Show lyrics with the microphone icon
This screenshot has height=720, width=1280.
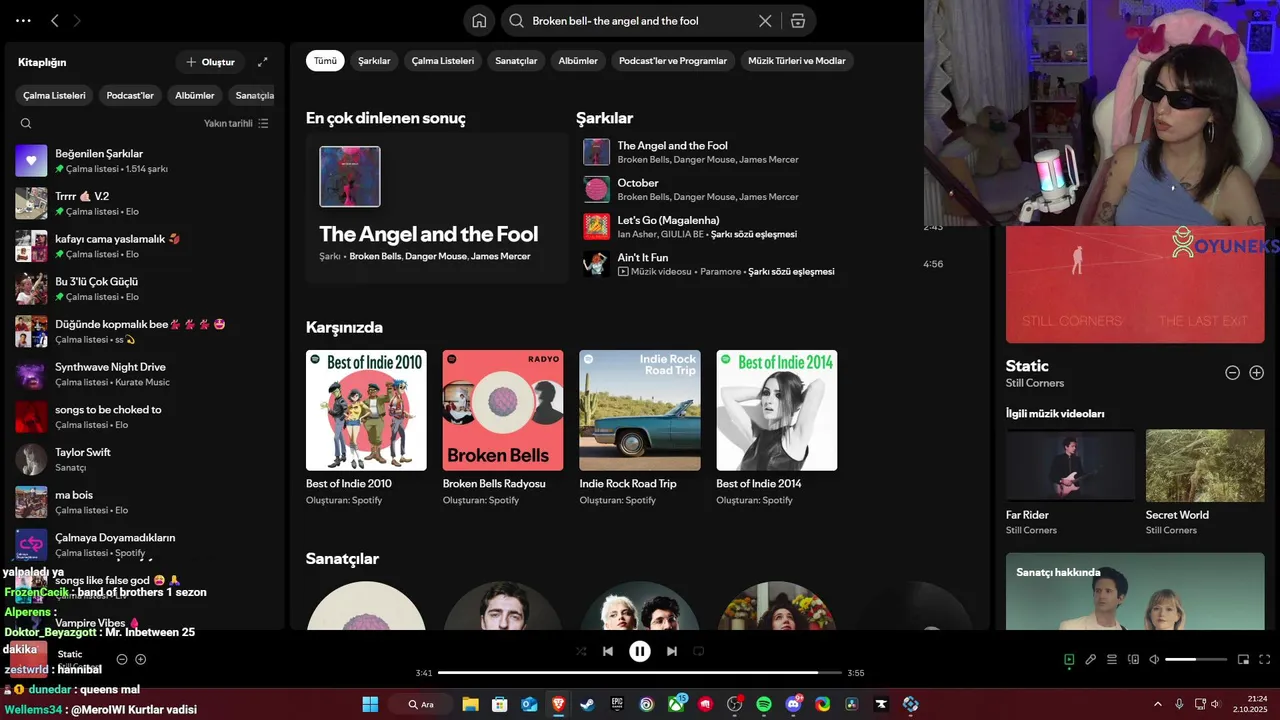[1090, 659]
